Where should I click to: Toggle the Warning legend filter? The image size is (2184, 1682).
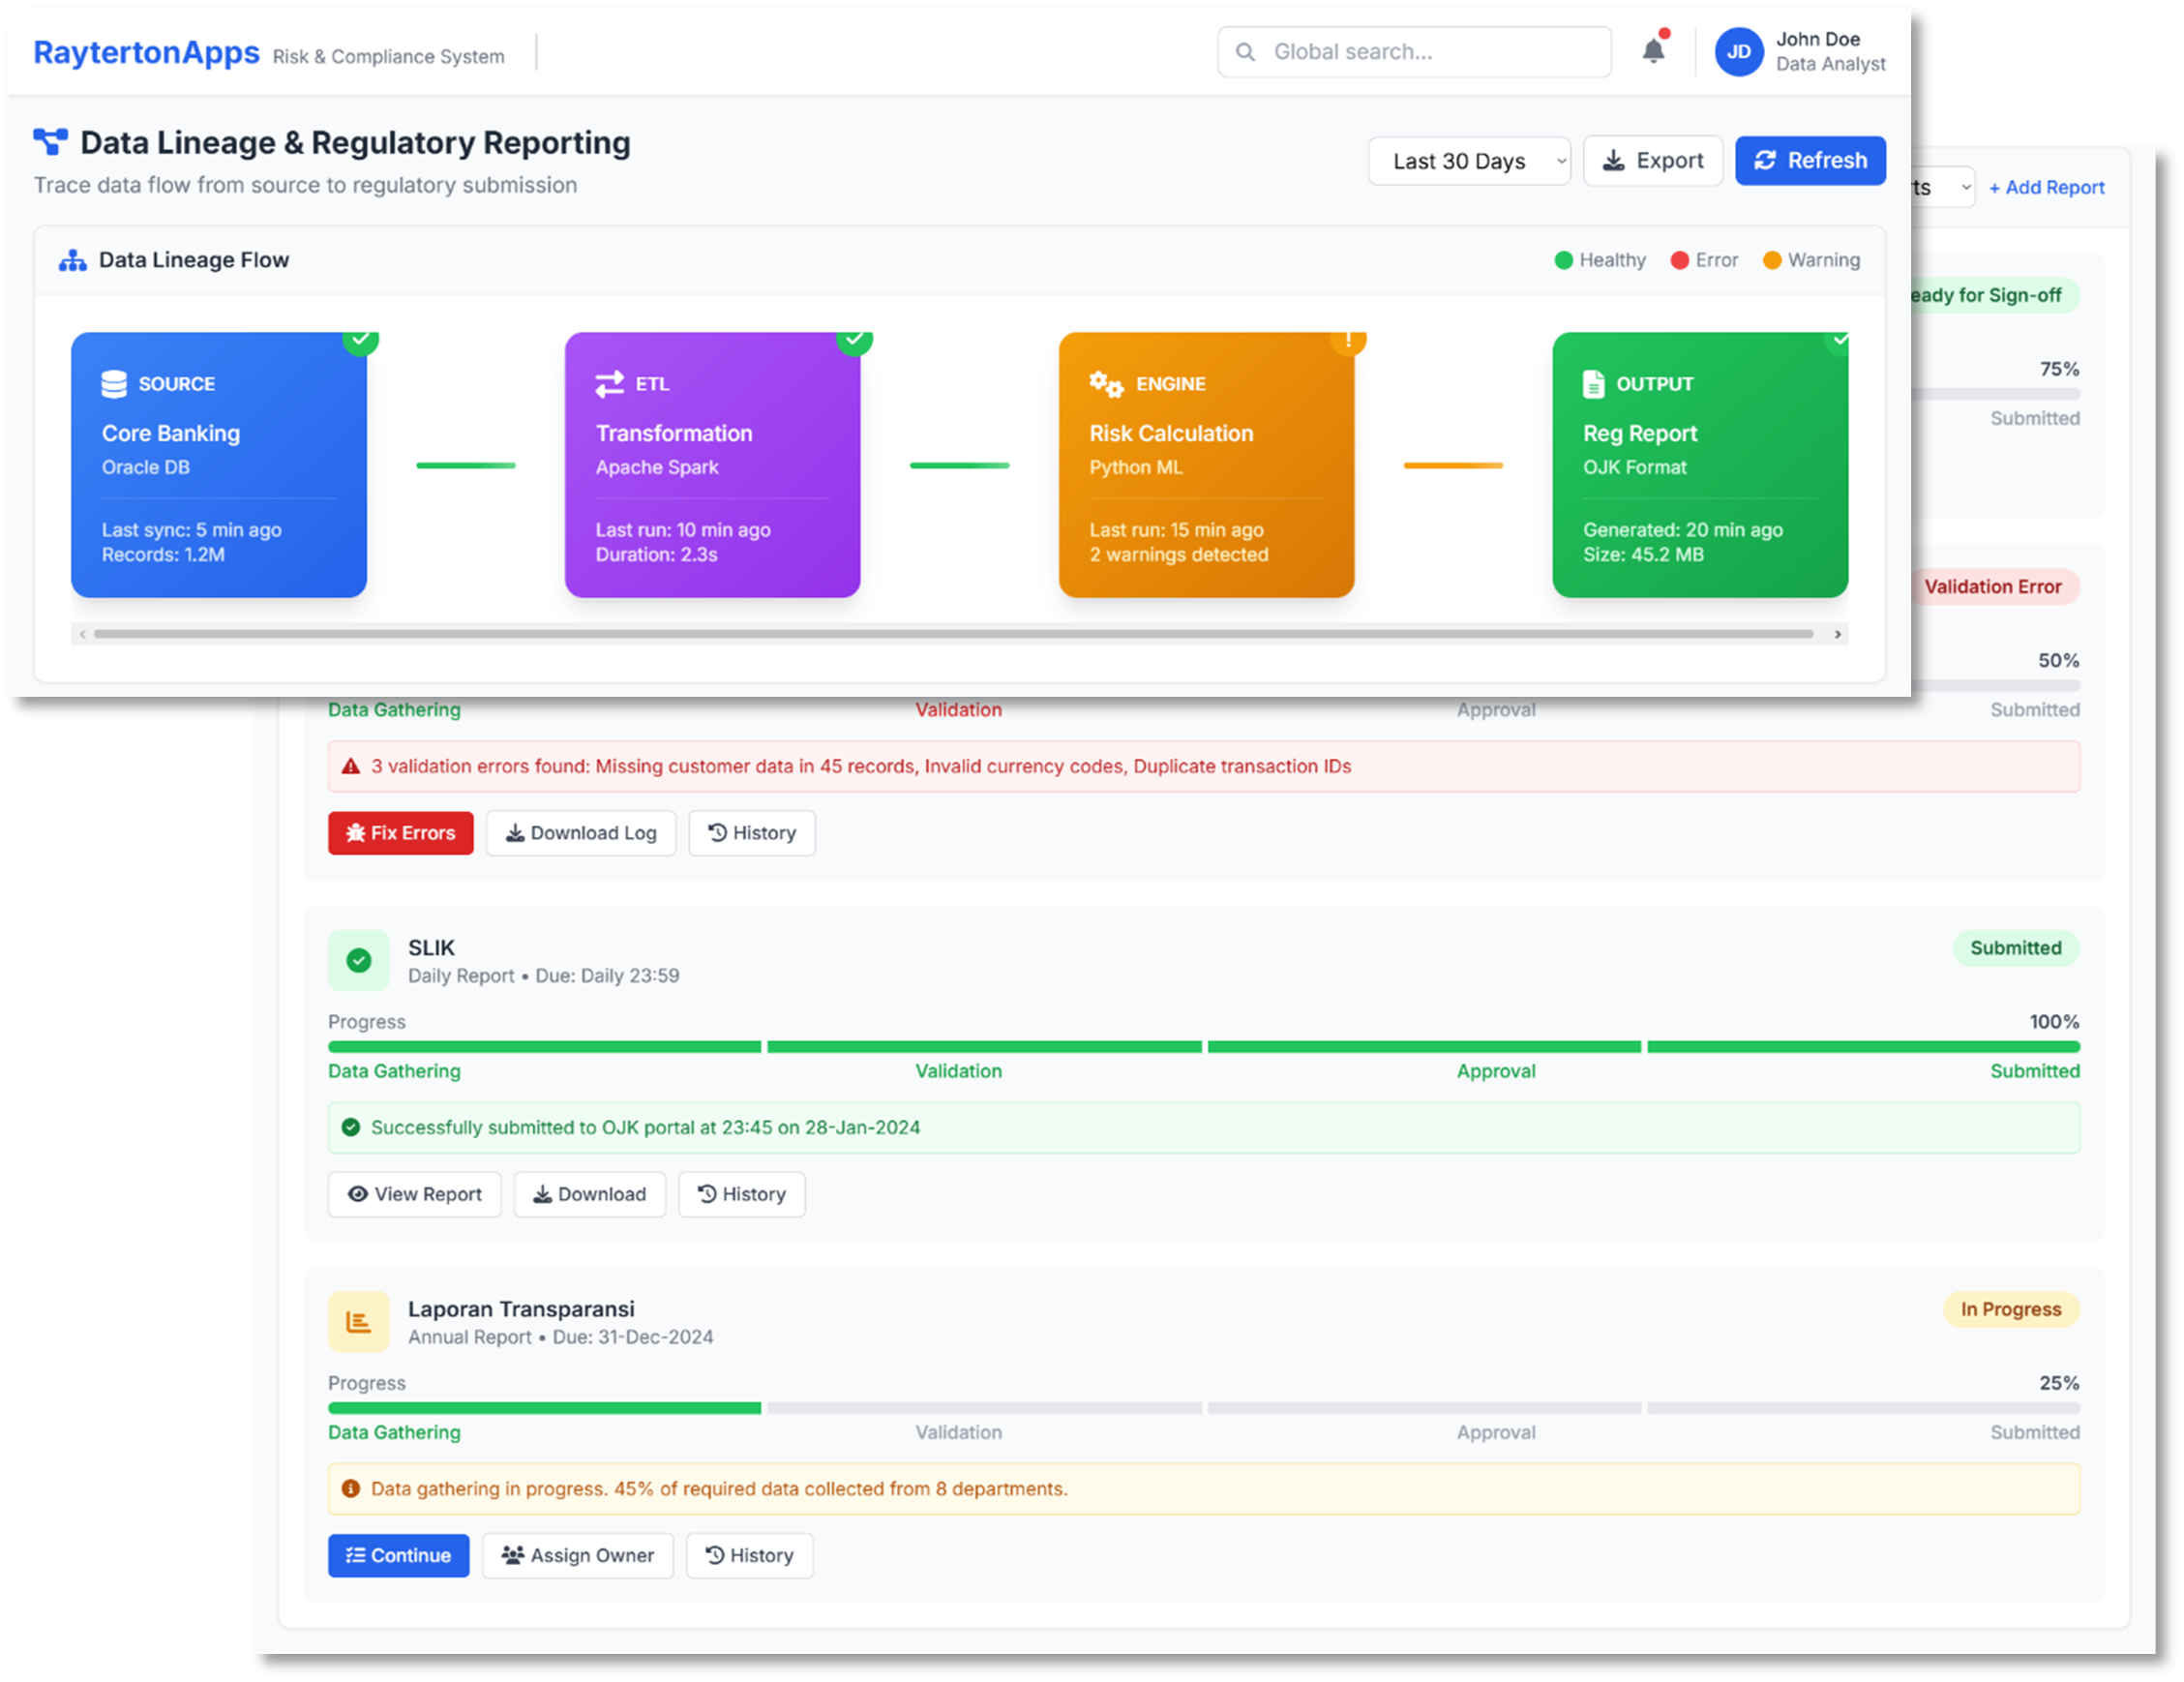(1811, 260)
